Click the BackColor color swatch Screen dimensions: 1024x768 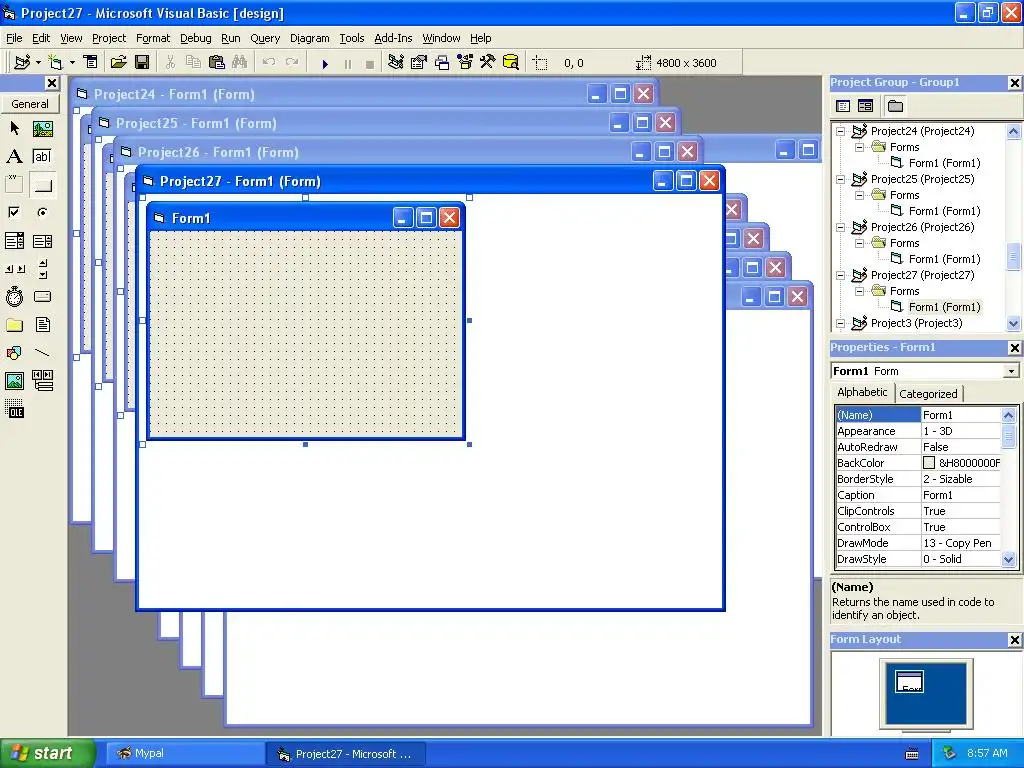click(x=929, y=463)
